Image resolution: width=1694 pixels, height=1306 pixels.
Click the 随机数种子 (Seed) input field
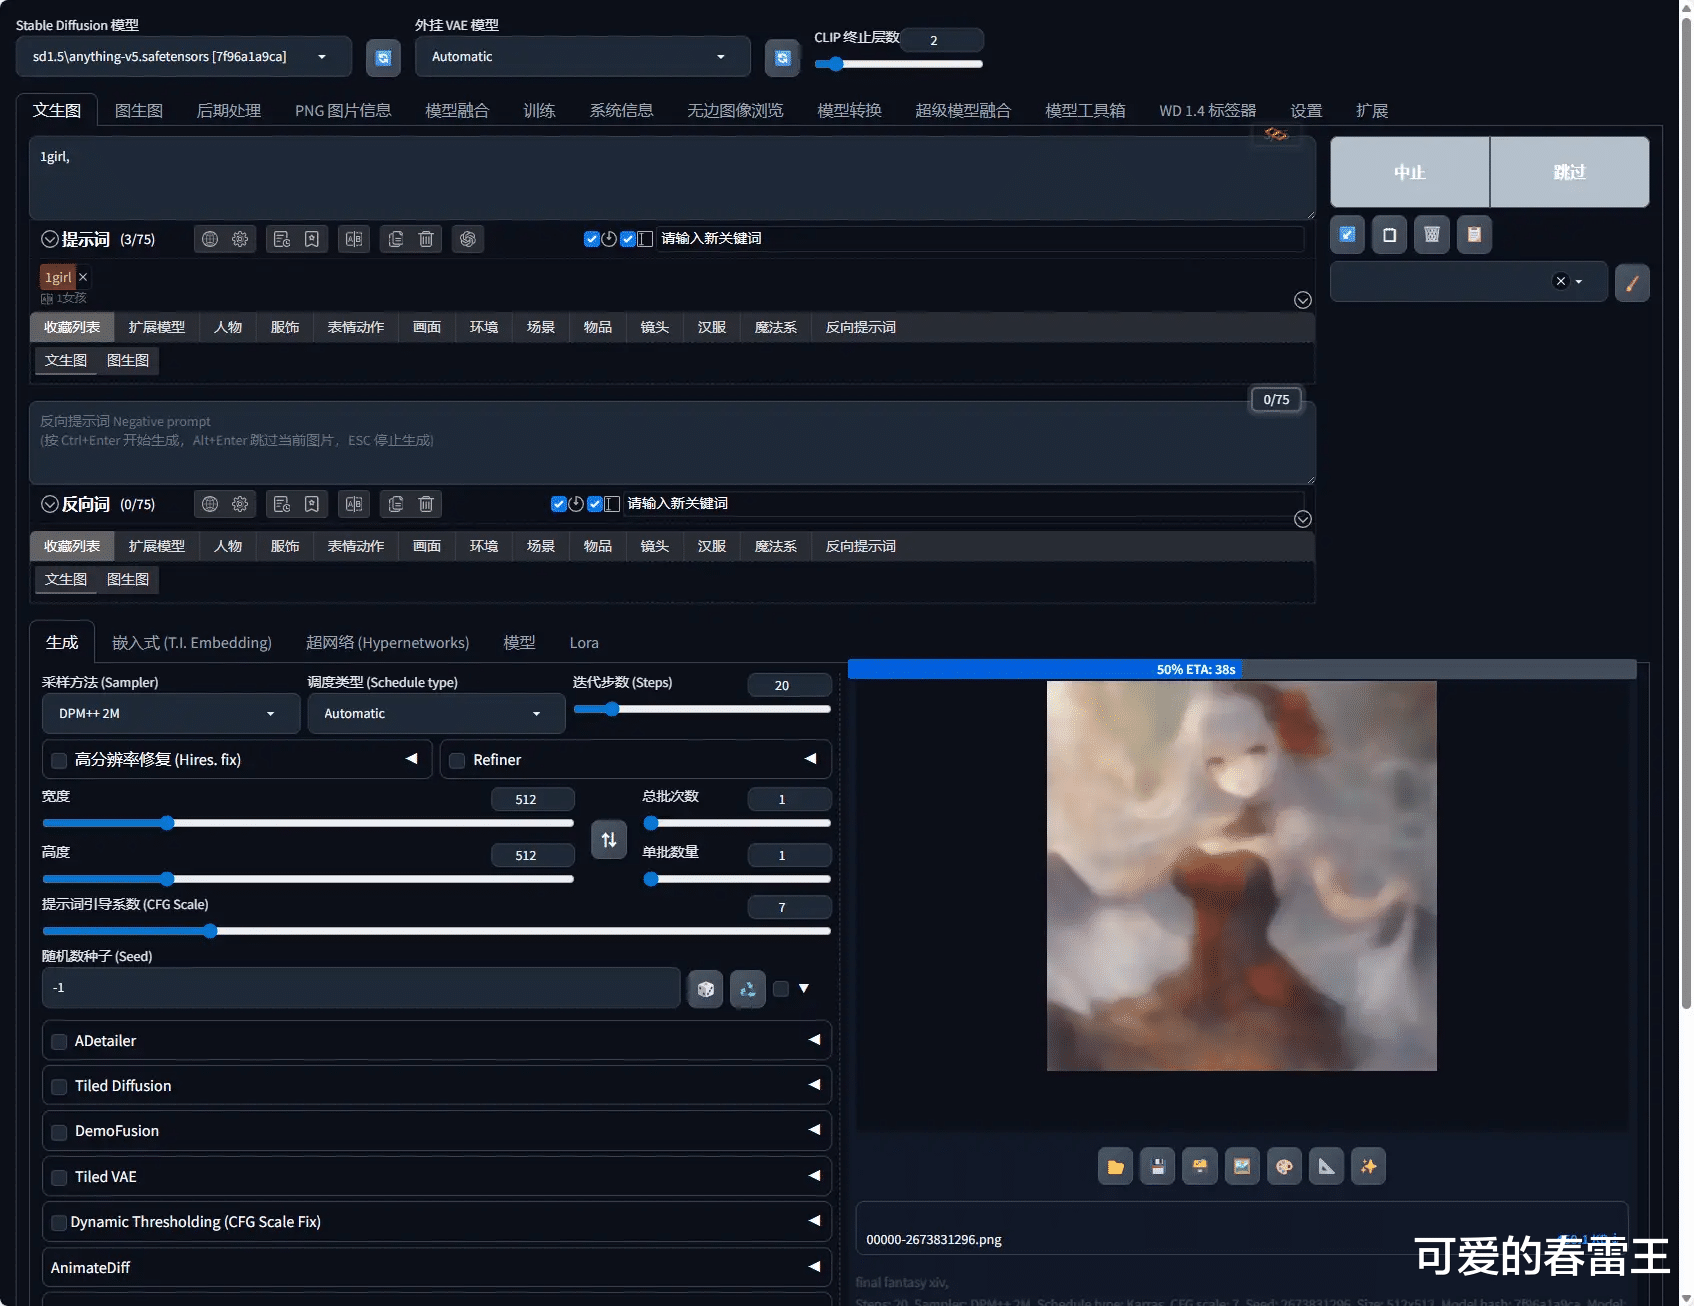click(x=361, y=988)
